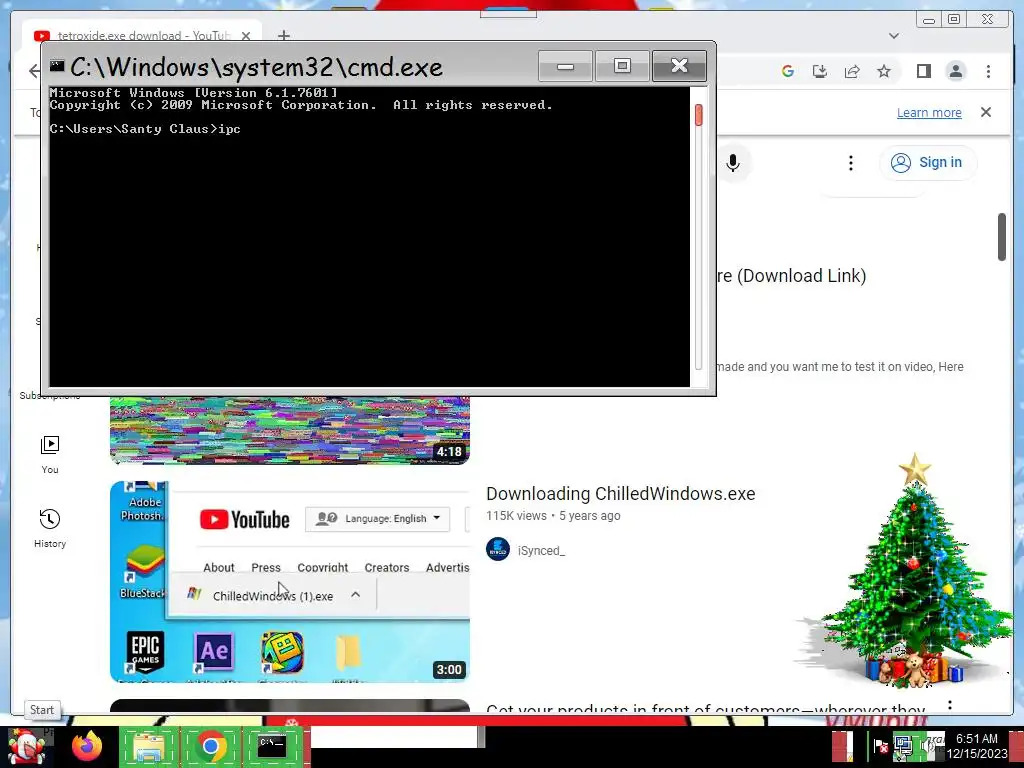The height and width of the screenshot is (768, 1024).
Task: Click the YouTube page scrollbar thumb
Action: coord(1002,237)
